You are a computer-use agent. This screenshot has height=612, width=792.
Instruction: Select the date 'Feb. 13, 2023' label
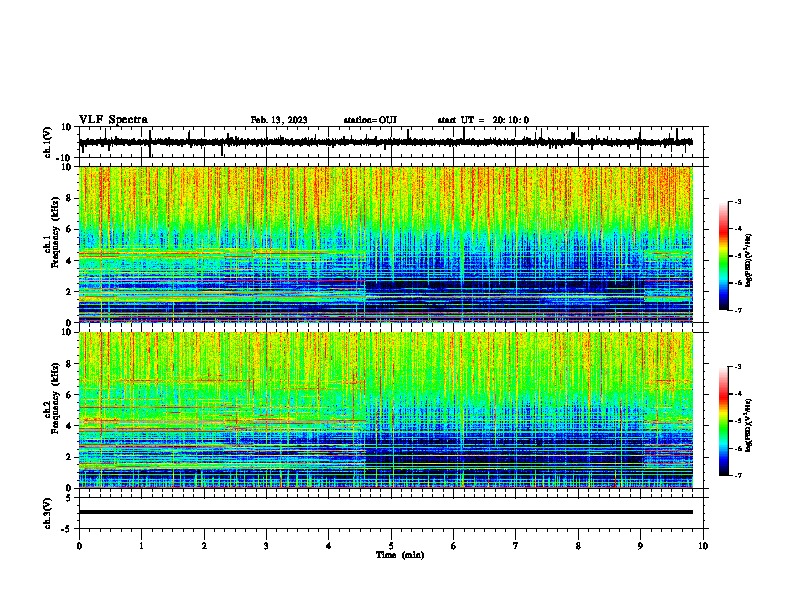pyautogui.click(x=279, y=120)
